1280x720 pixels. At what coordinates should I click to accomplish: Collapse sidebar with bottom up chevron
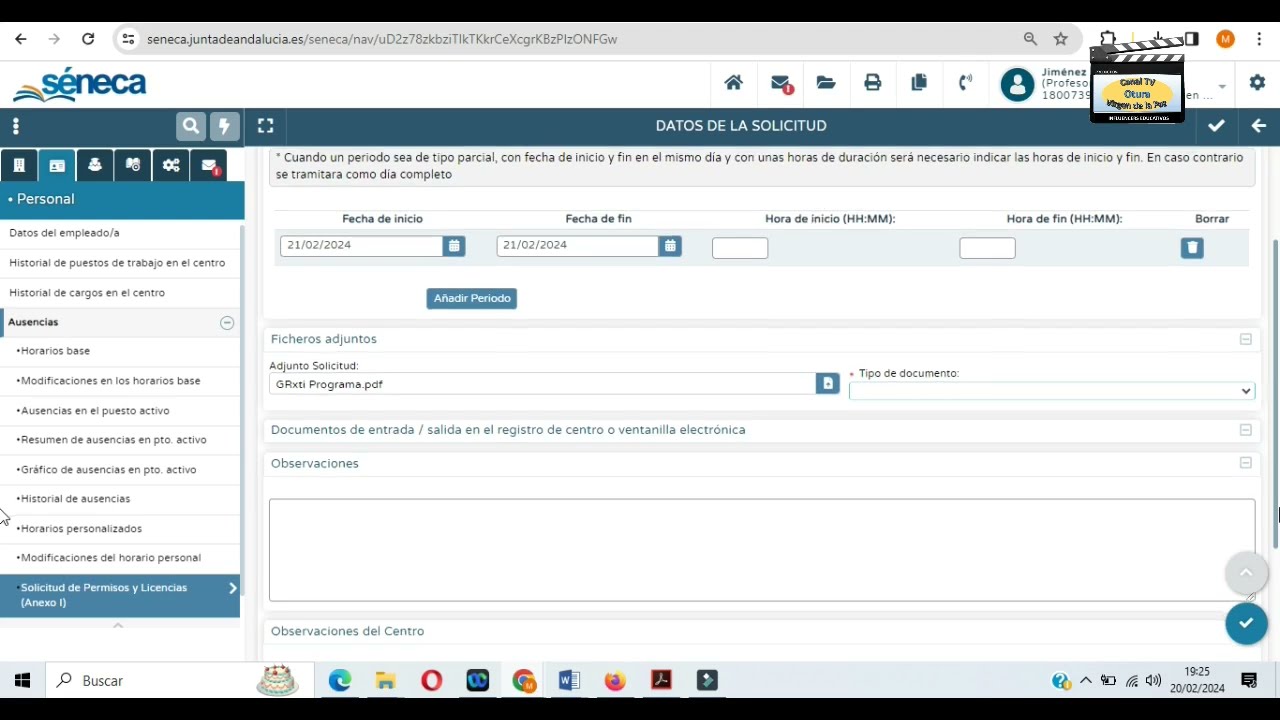[x=118, y=626]
